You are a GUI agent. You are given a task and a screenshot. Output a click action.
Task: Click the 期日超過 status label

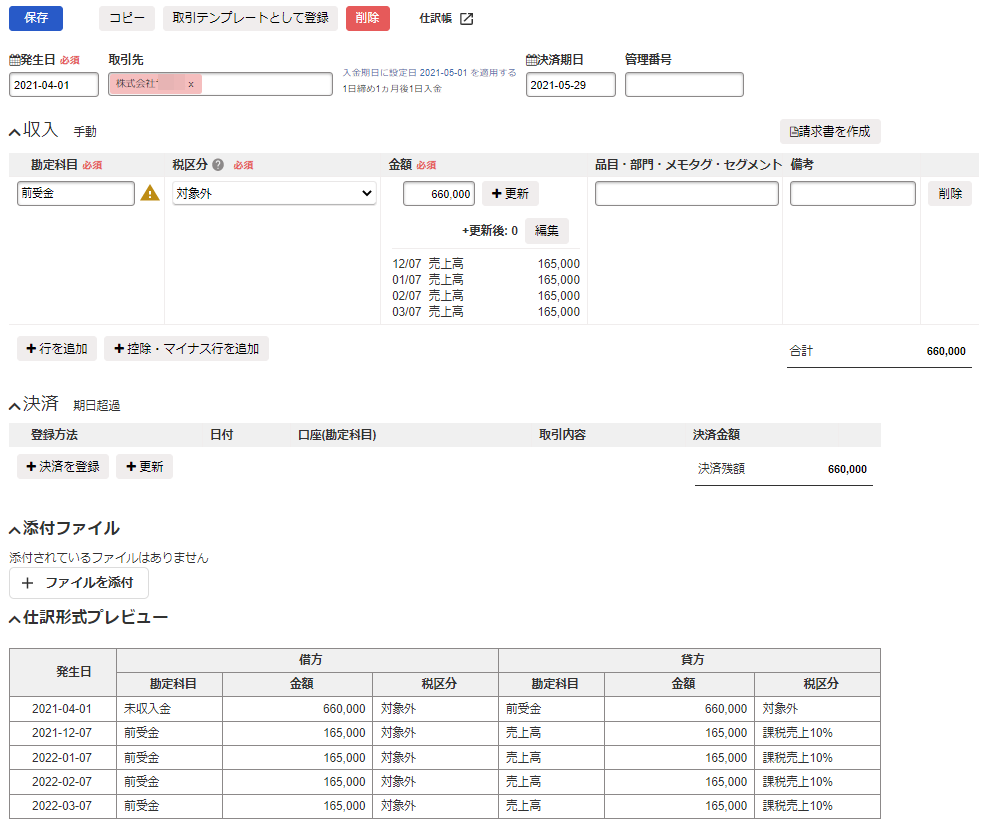click(x=97, y=405)
